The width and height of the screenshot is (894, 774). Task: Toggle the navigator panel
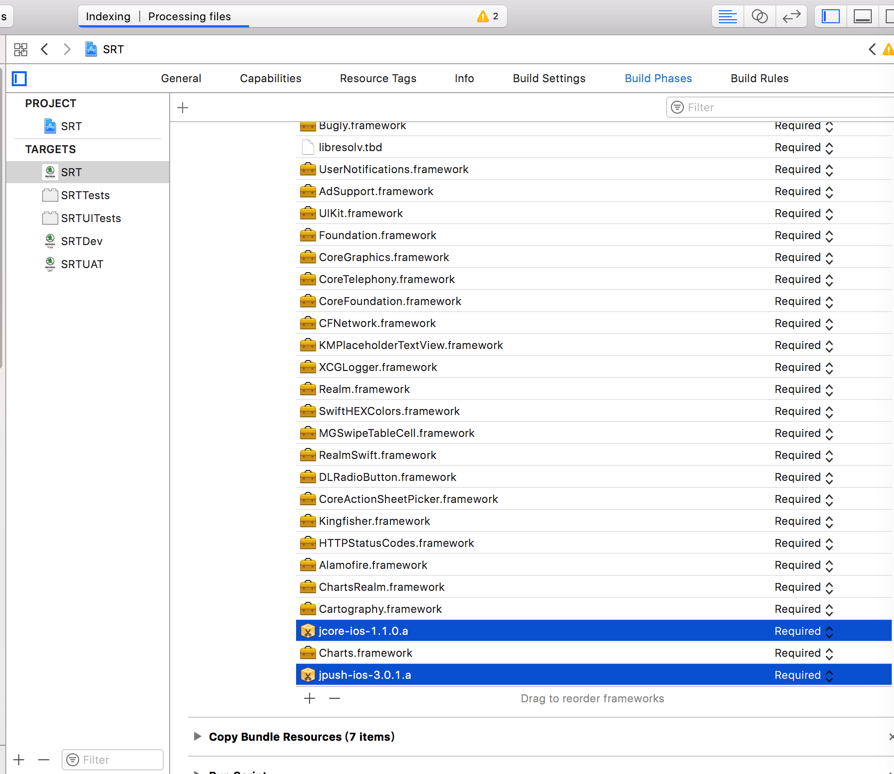(831, 17)
